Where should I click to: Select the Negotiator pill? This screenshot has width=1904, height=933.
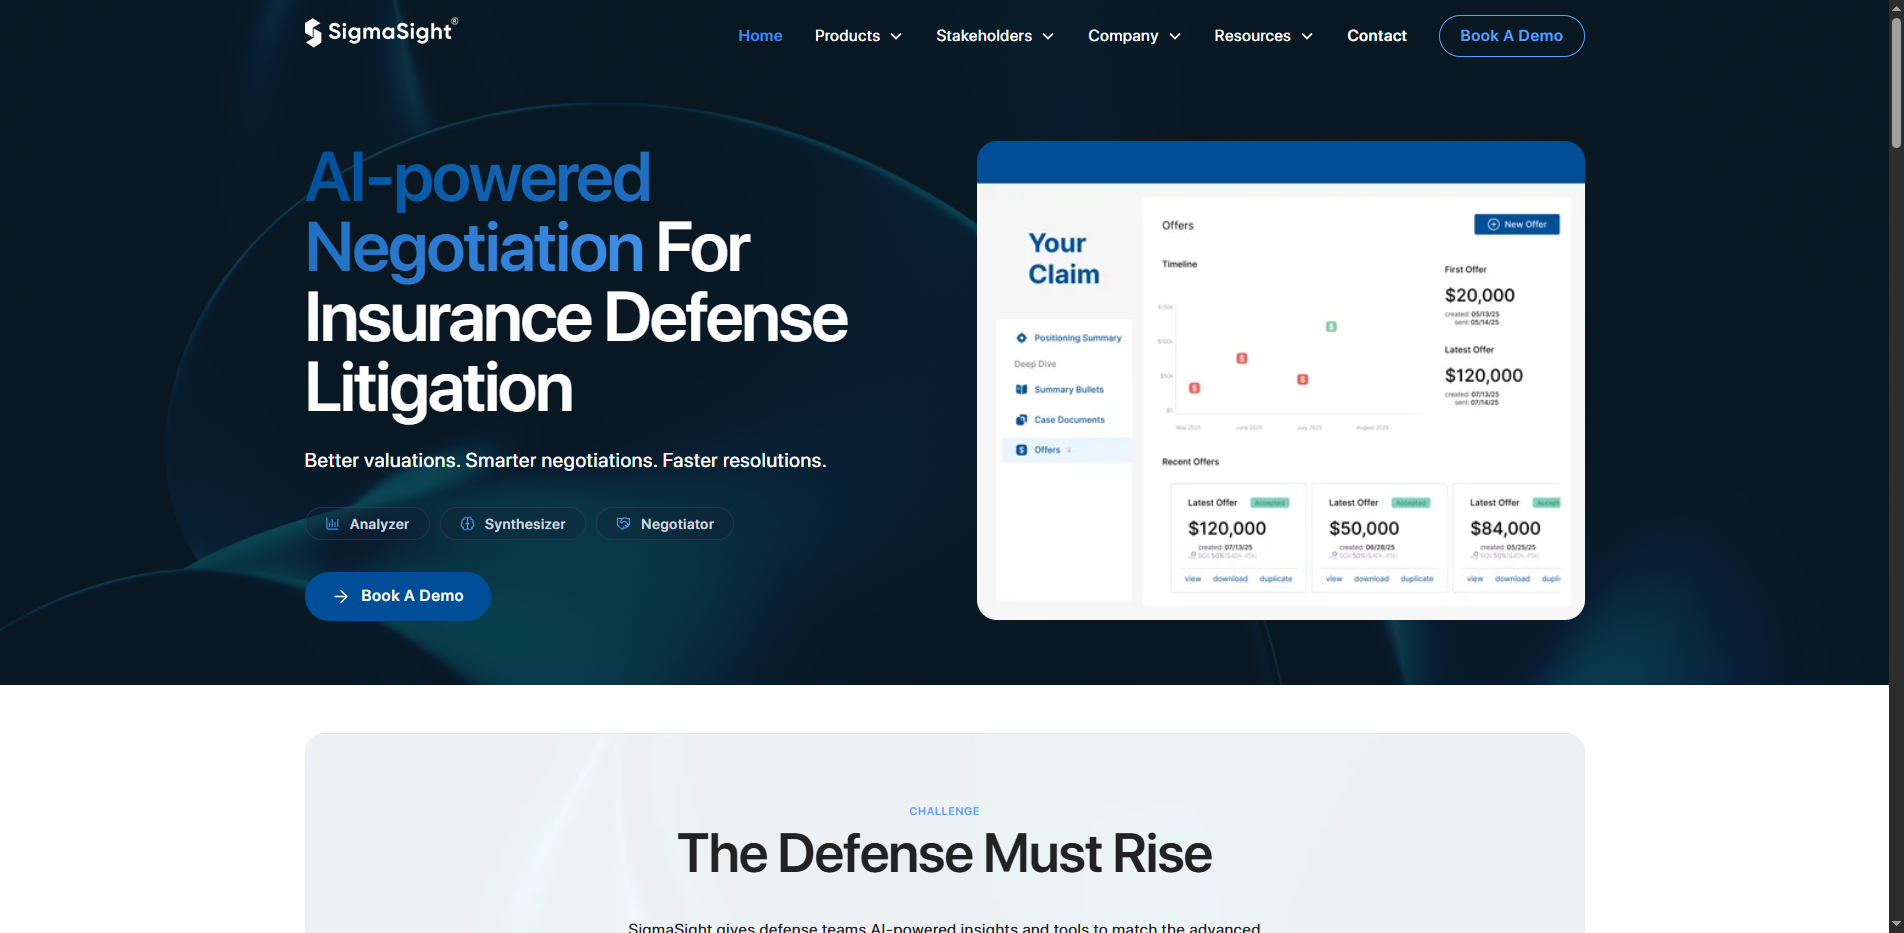pos(665,524)
